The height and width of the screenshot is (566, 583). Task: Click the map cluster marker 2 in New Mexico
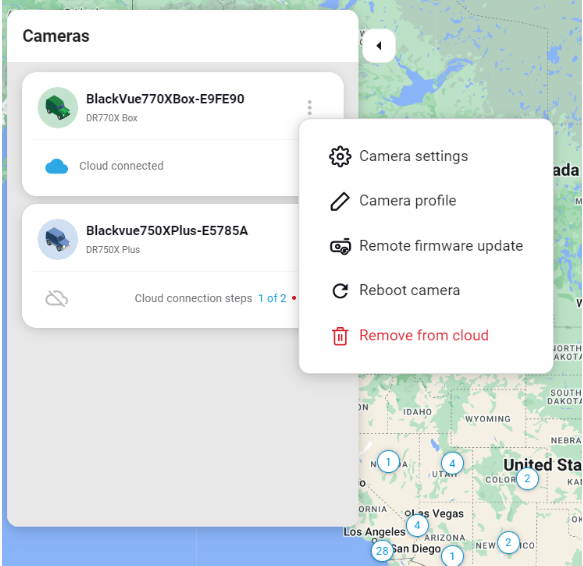(508, 543)
